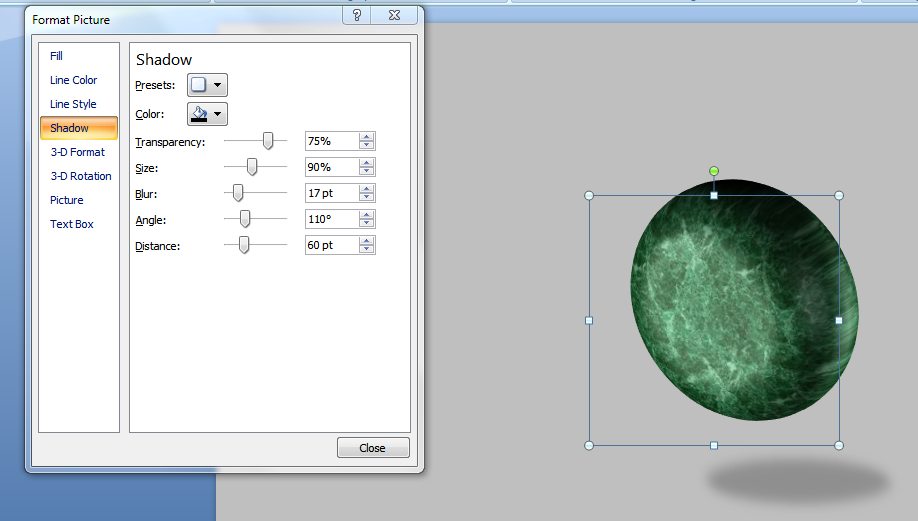The width and height of the screenshot is (918, 521).
Task: Switch to Picture options
Action: pyautogui.click(x=67, y=200)
